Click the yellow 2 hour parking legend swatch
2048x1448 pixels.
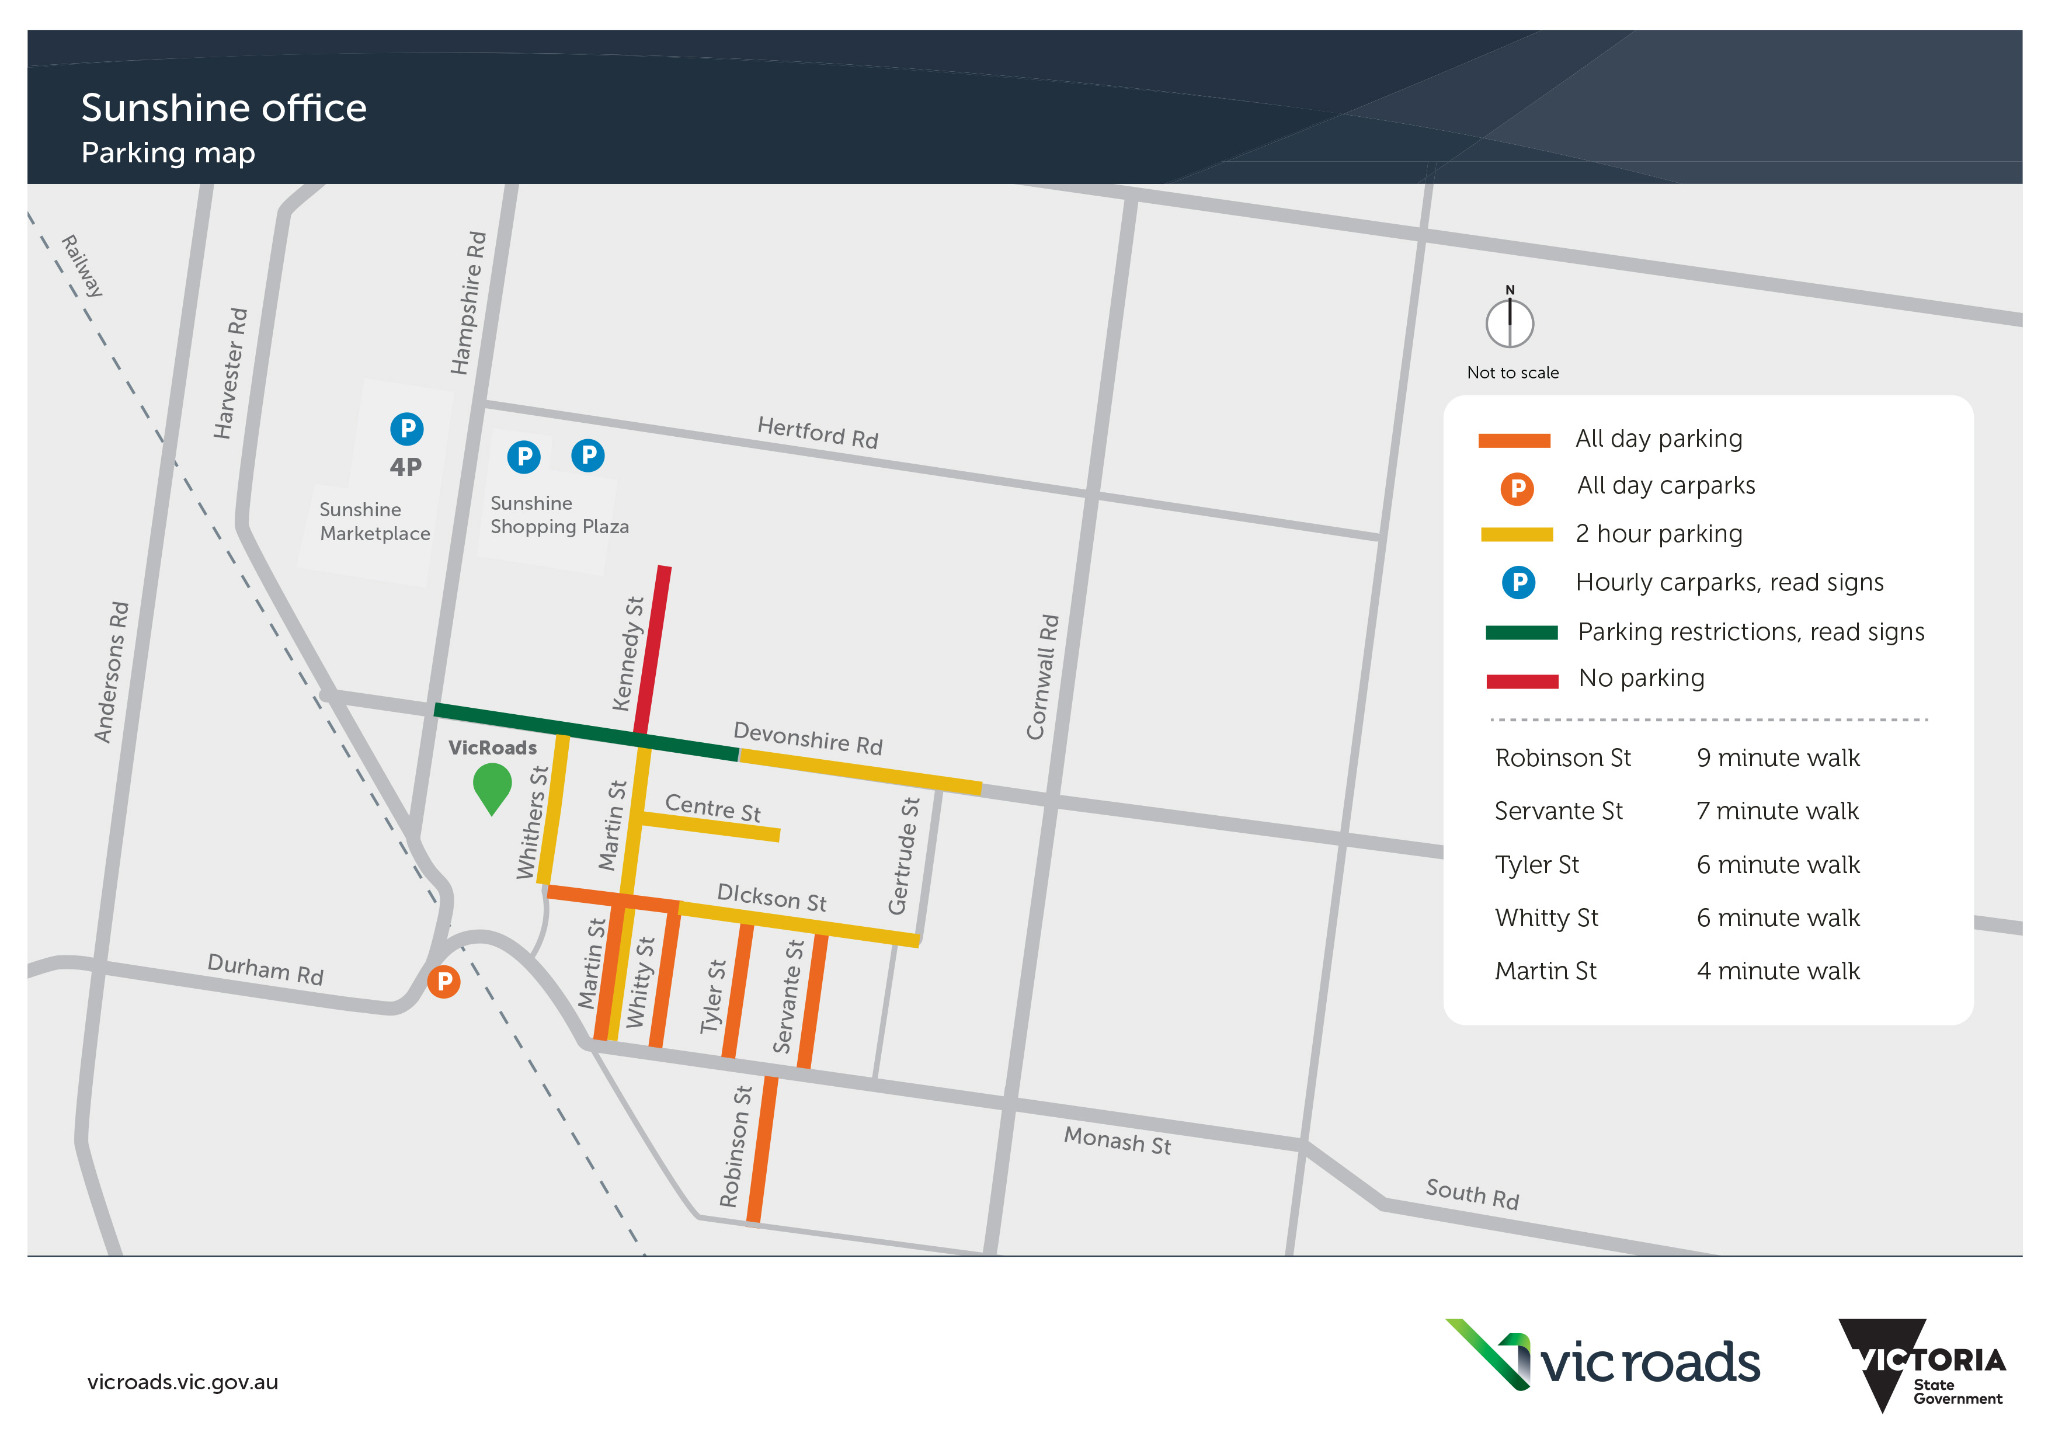[x=1517, y=535]
